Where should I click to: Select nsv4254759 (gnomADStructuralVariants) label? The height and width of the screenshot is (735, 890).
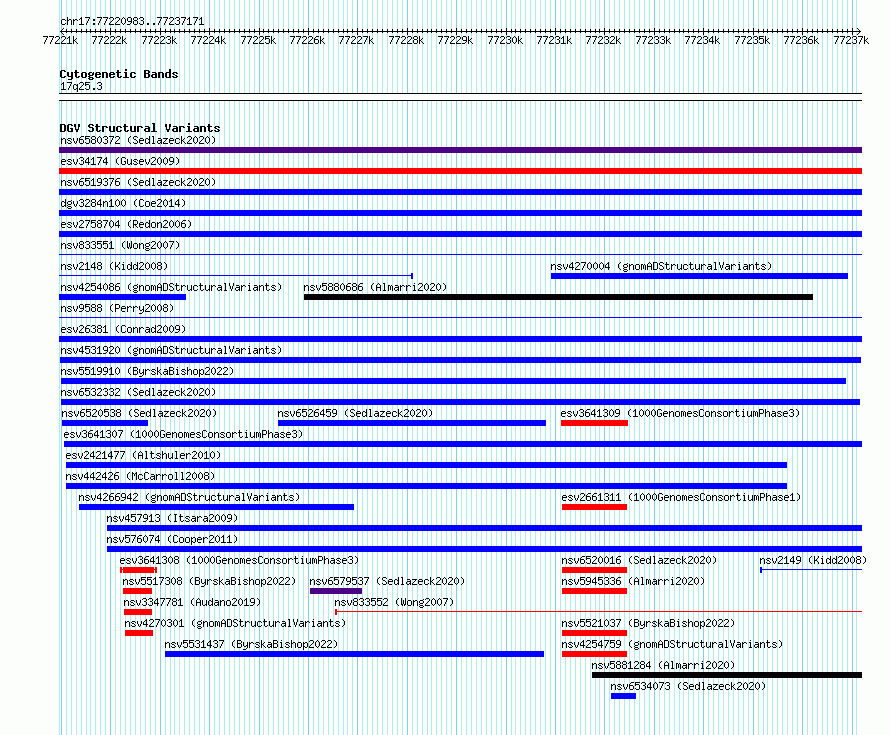[x=672, y=644]
